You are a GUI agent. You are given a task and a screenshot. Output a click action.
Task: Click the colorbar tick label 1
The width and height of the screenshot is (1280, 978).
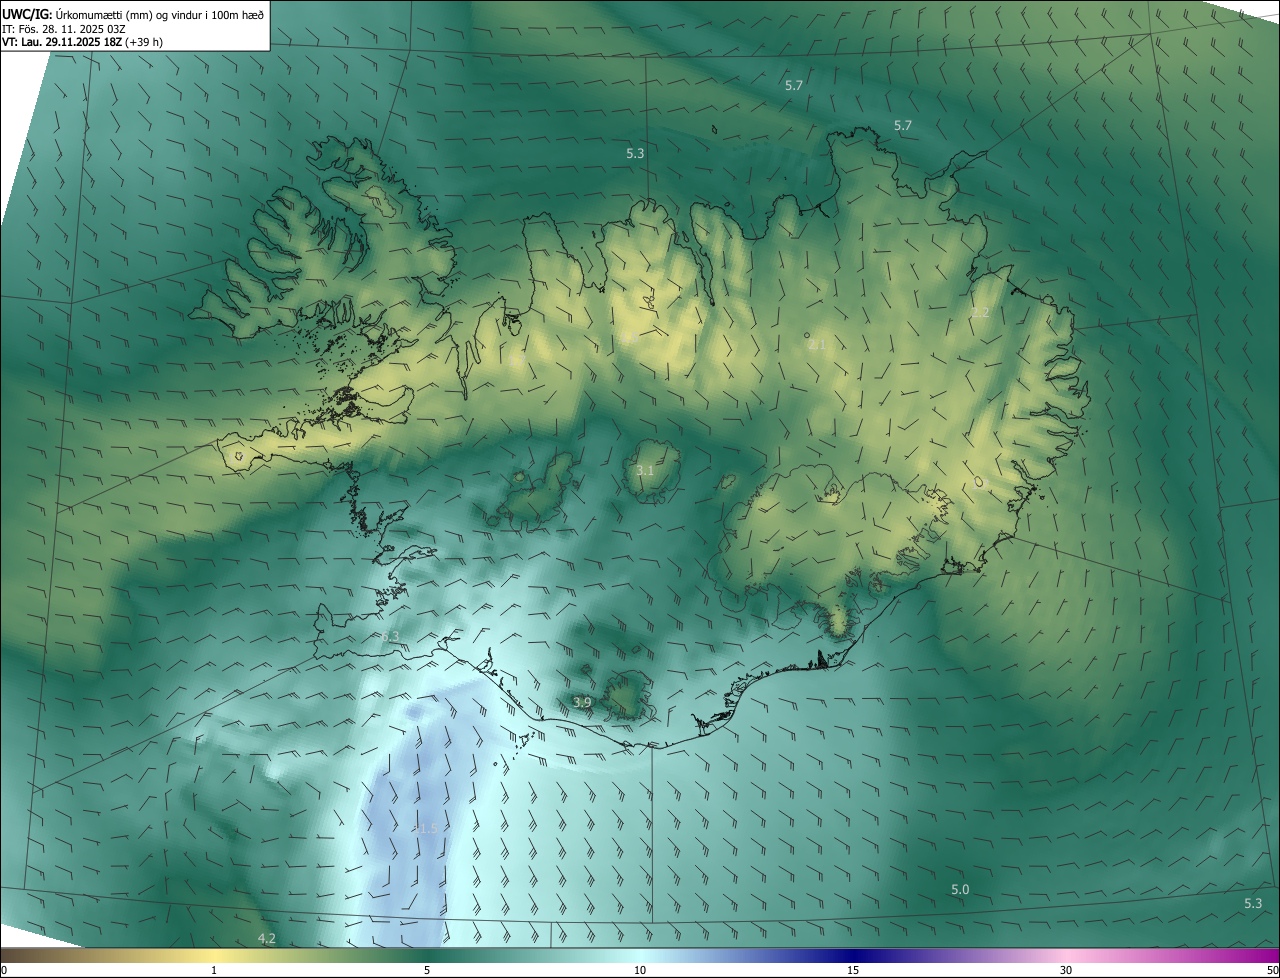pos(214,970)
